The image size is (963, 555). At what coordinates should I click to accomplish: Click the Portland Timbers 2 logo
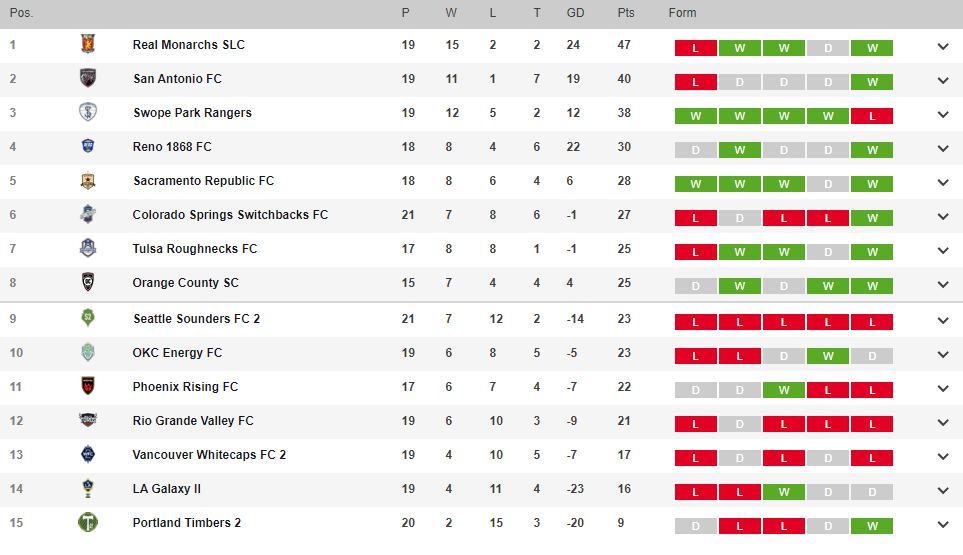[x=88, y=522]
